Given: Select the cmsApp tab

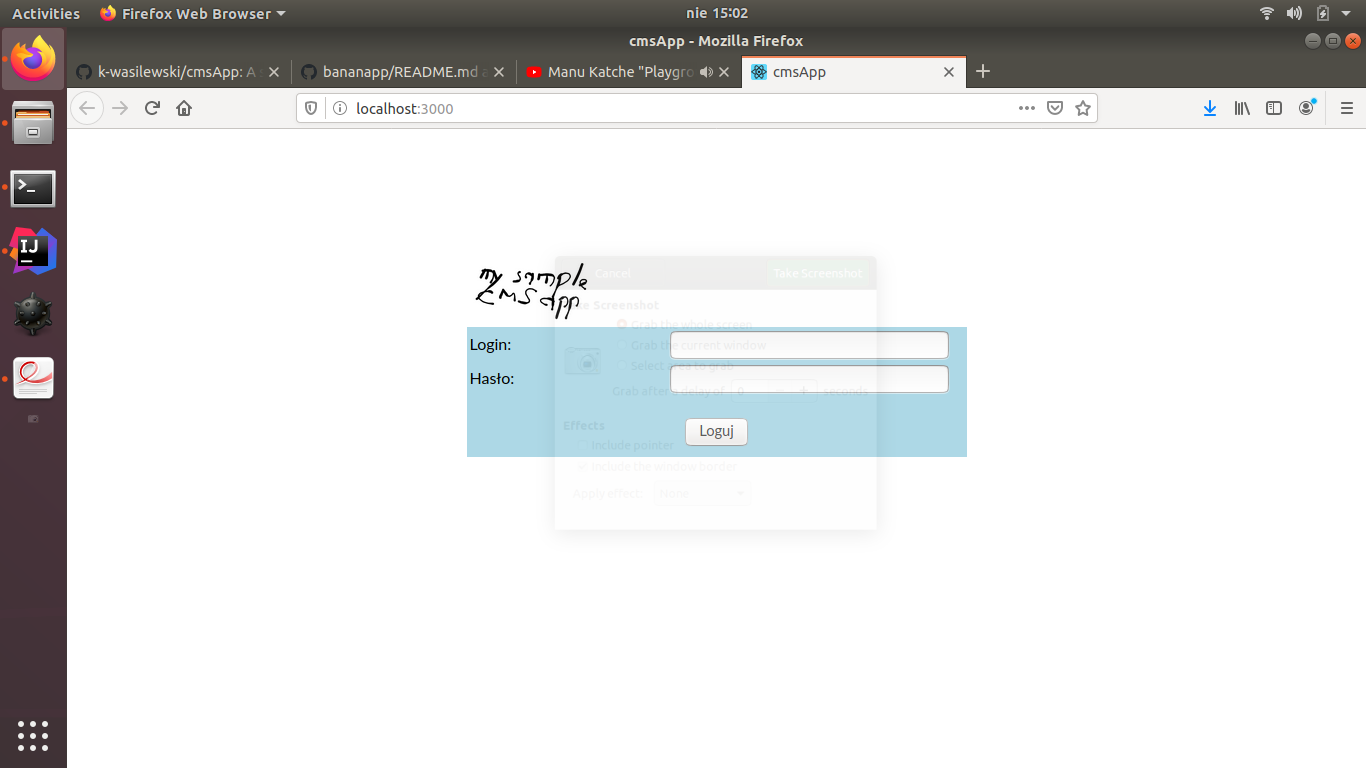Looking at the screenshot, I should (x=854, y=72).
